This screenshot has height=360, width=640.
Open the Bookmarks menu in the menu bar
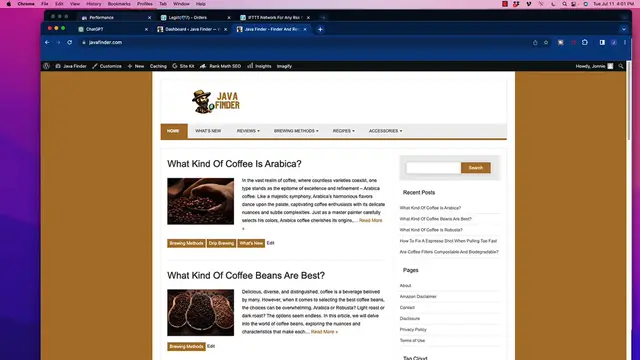click(119, 4)
